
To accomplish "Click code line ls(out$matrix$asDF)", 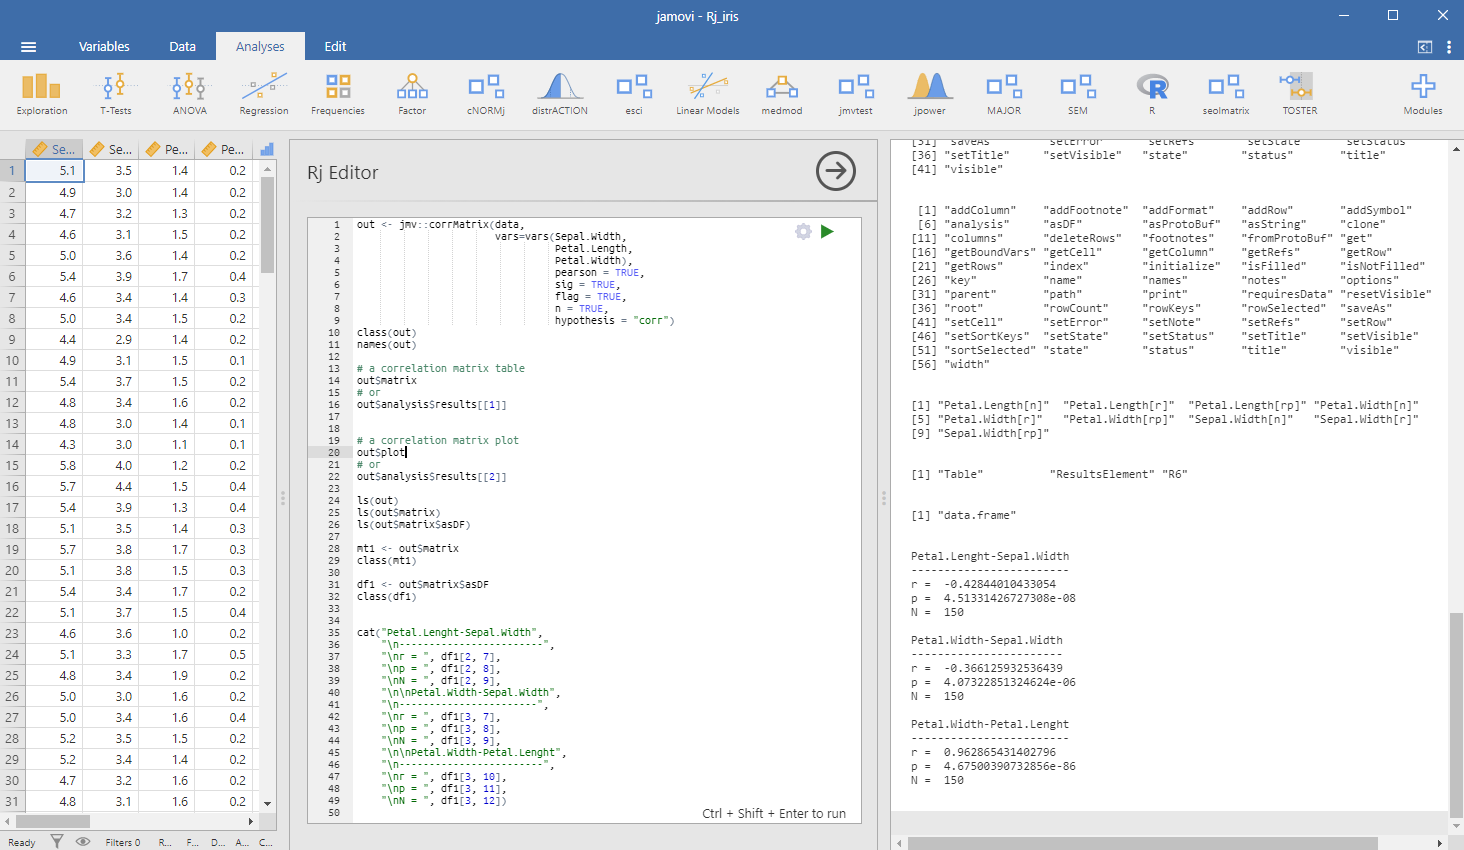I will pos(413,524).
